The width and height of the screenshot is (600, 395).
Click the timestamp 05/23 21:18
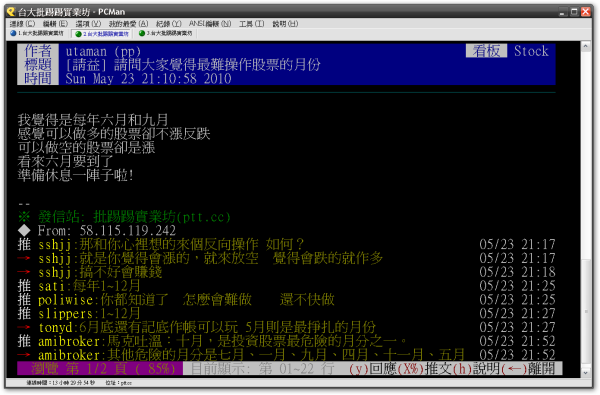point(517,272)
